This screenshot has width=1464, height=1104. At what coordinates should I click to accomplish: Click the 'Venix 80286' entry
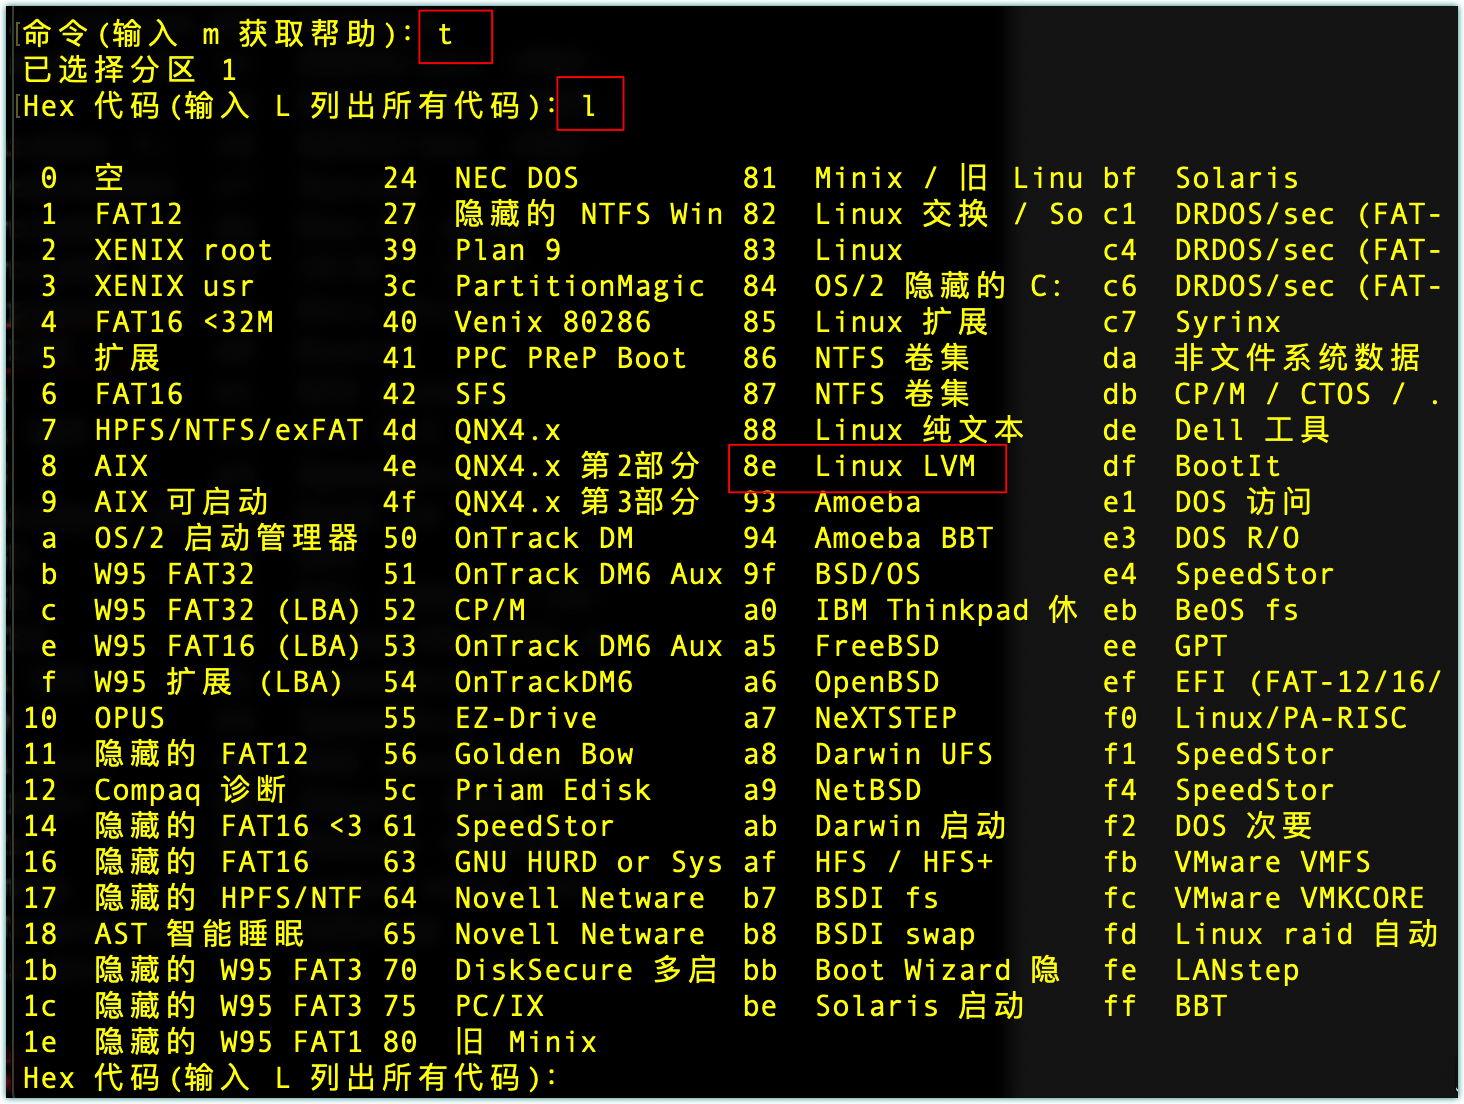(x=553, y=322)
